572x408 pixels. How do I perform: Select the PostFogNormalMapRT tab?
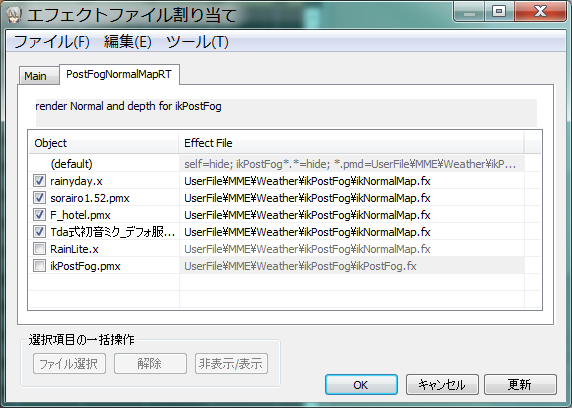119,74
